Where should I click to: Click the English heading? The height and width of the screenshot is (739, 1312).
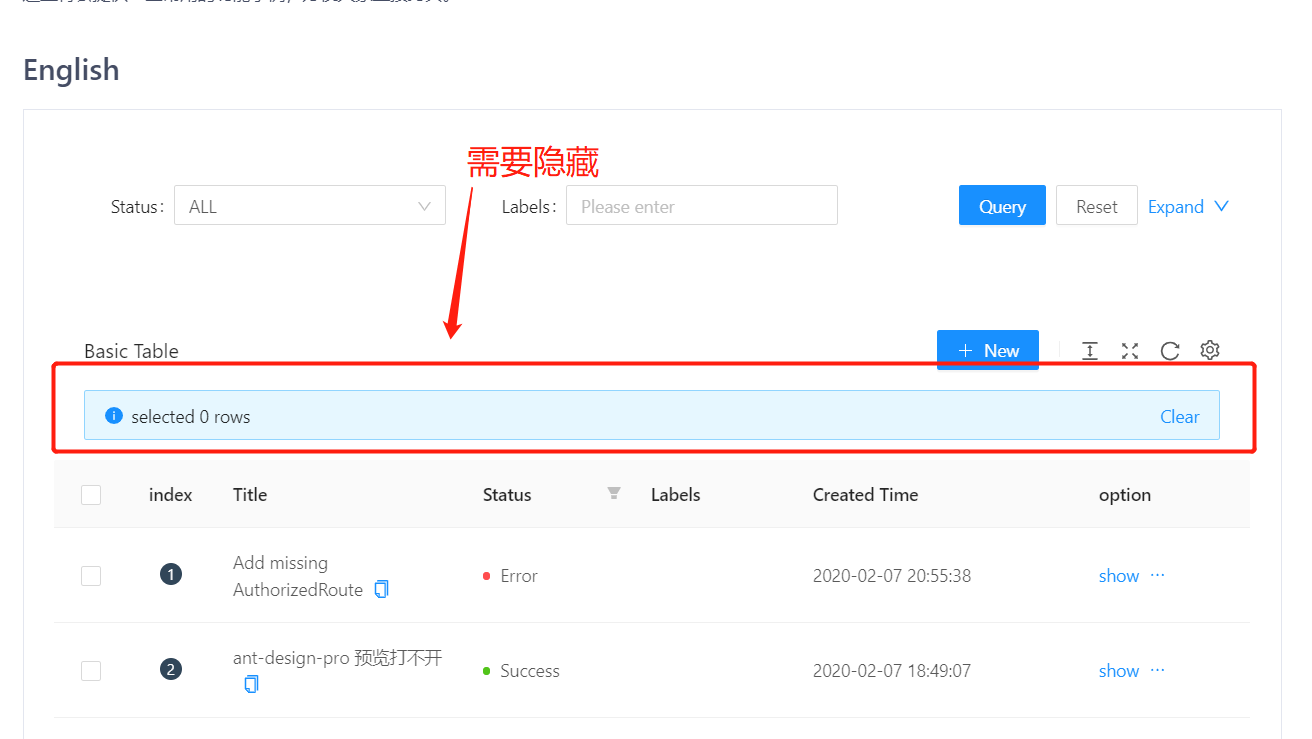point(70,69)
